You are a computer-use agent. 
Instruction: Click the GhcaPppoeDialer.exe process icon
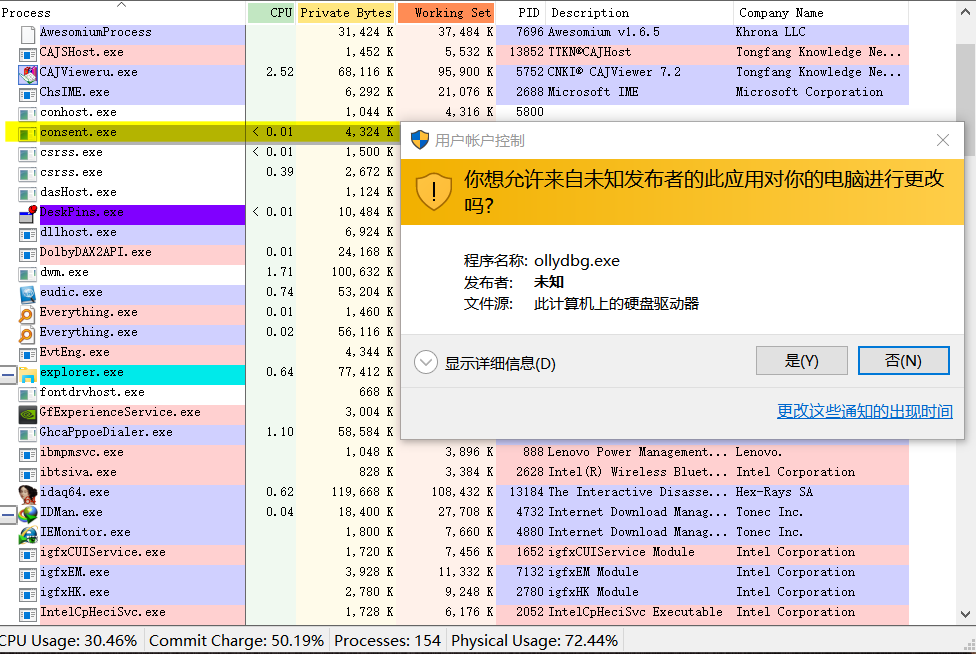click(x=27, y=434)
